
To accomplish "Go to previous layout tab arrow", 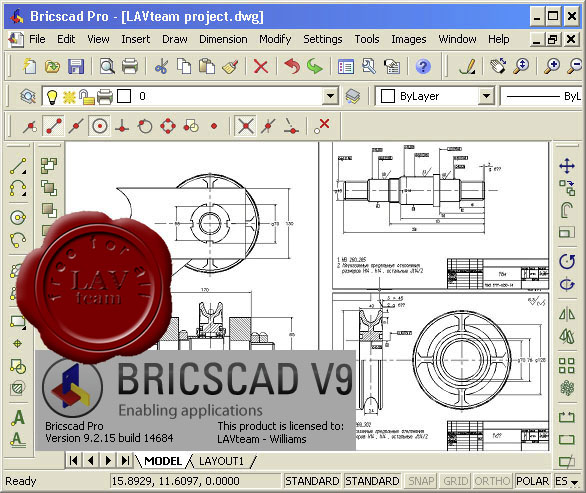I will tap(91, 460).
